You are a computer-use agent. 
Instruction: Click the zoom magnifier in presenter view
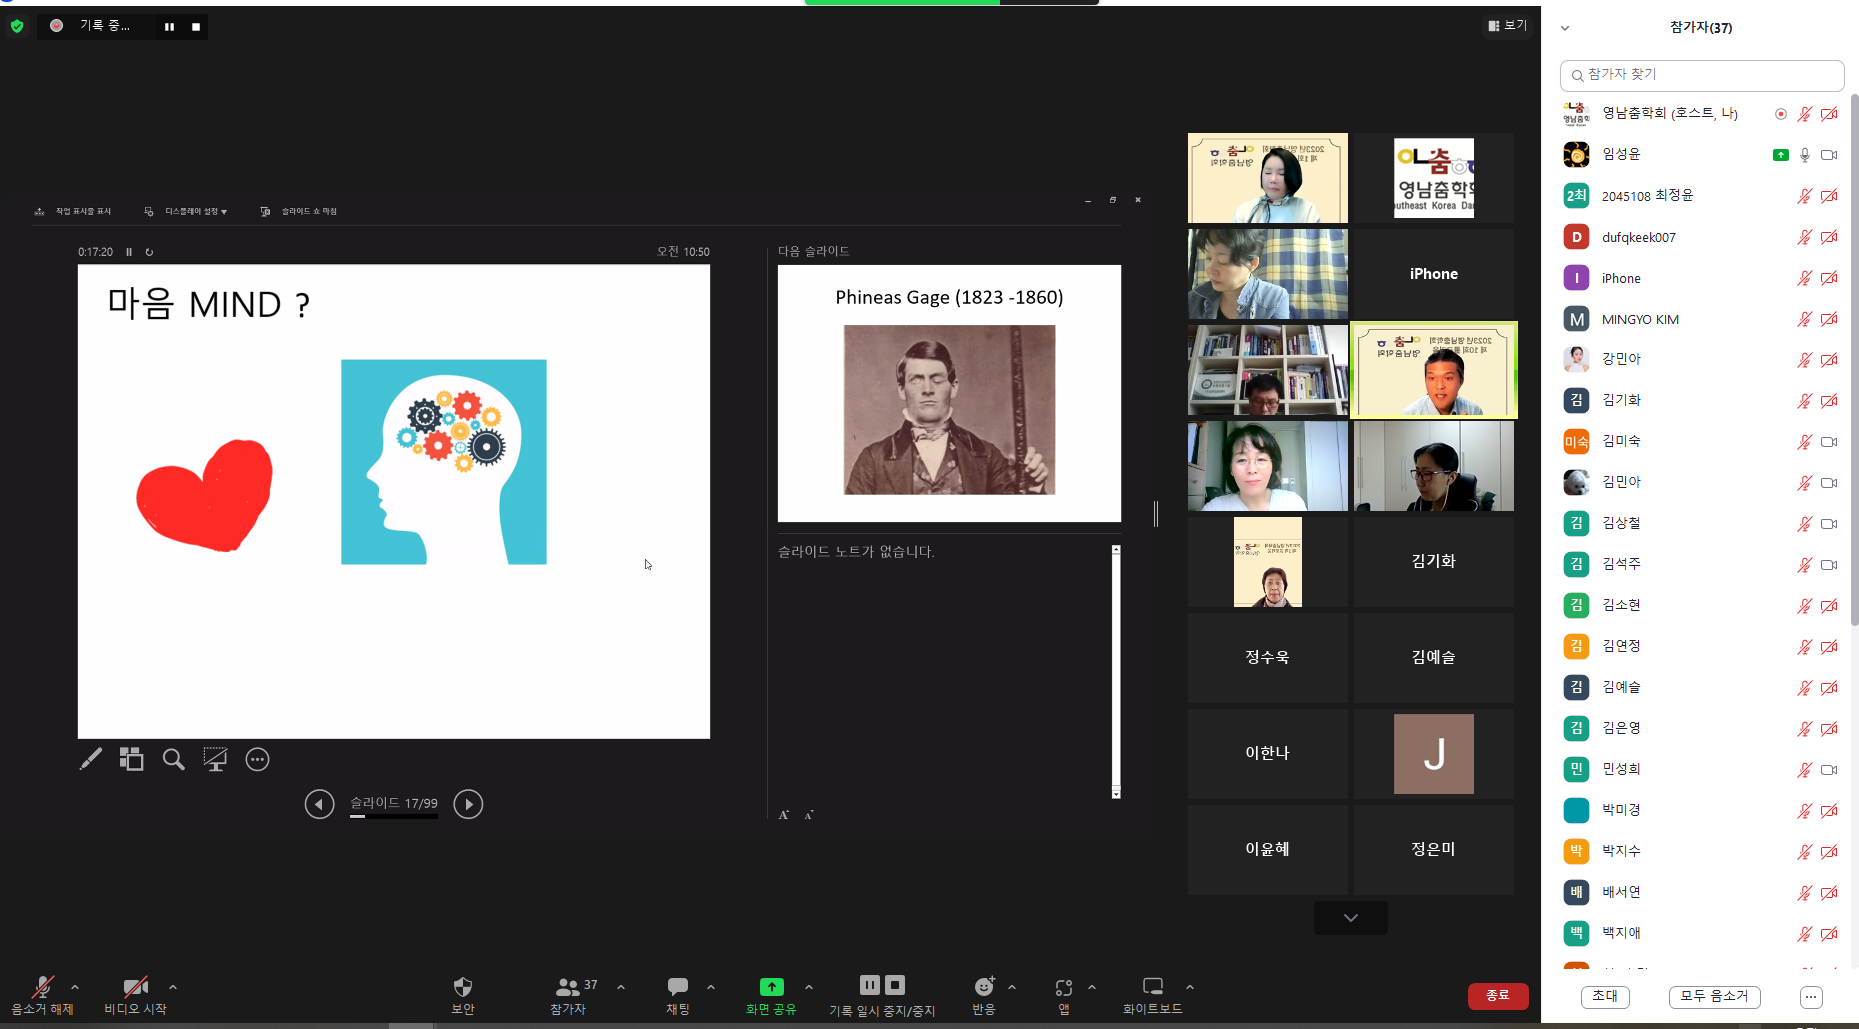click(174, 760)
